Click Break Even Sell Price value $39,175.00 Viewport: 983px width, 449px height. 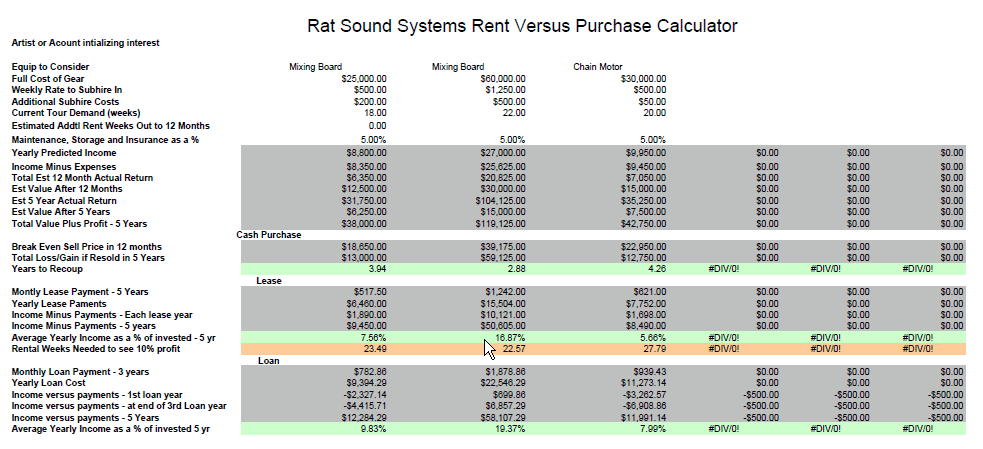pos(503,246)
